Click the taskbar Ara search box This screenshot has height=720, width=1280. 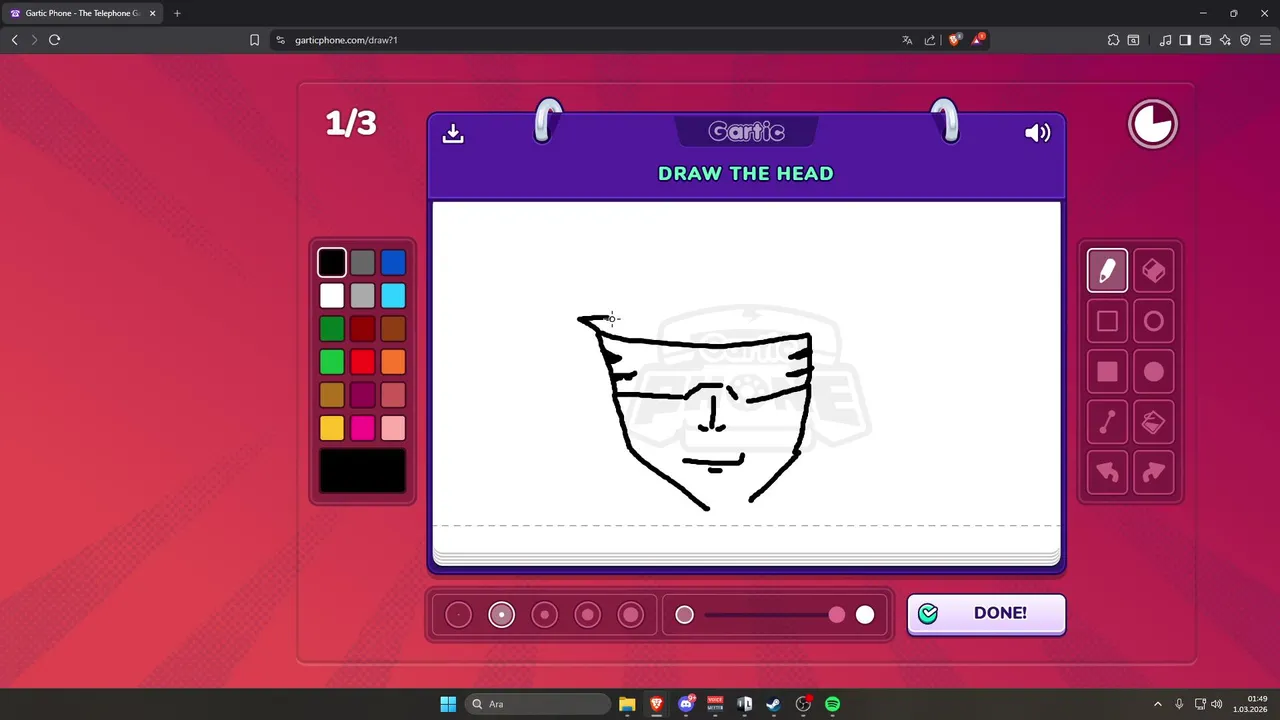click(539, 704)
